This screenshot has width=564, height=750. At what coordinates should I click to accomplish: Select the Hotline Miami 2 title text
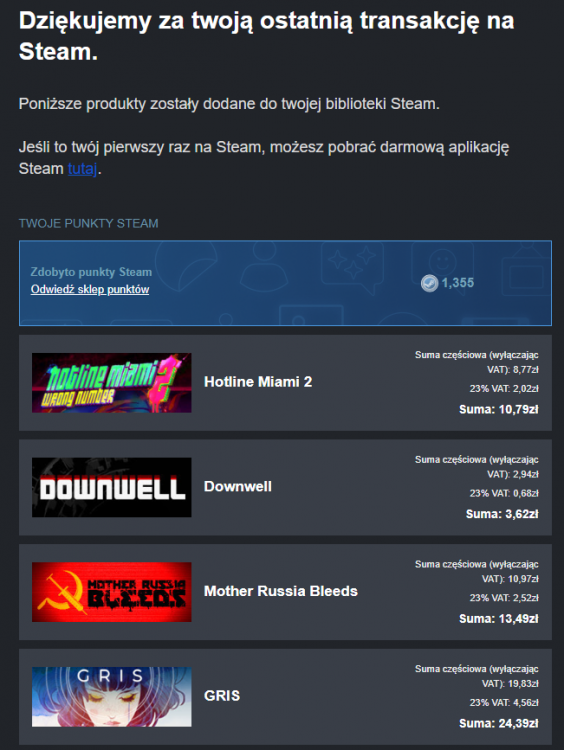point(258,382)
